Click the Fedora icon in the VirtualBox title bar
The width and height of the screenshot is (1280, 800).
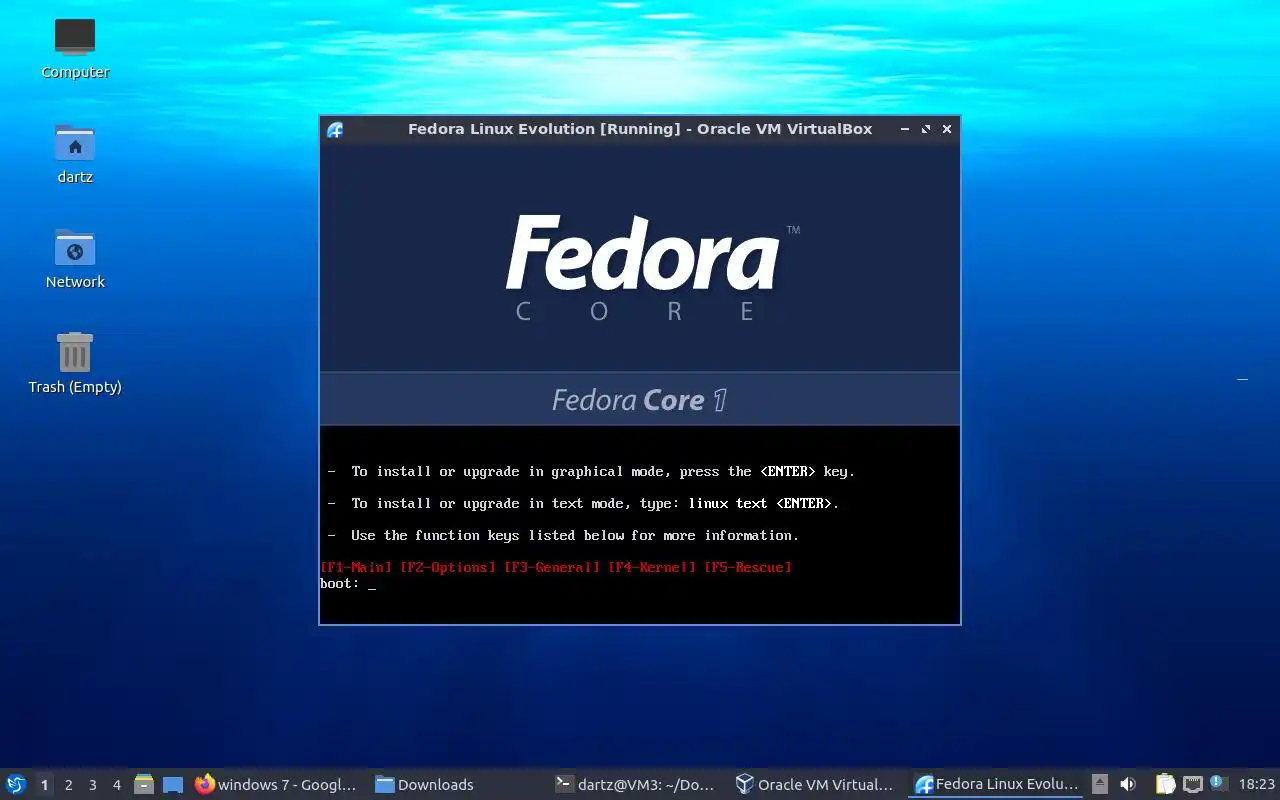point(335,129)
